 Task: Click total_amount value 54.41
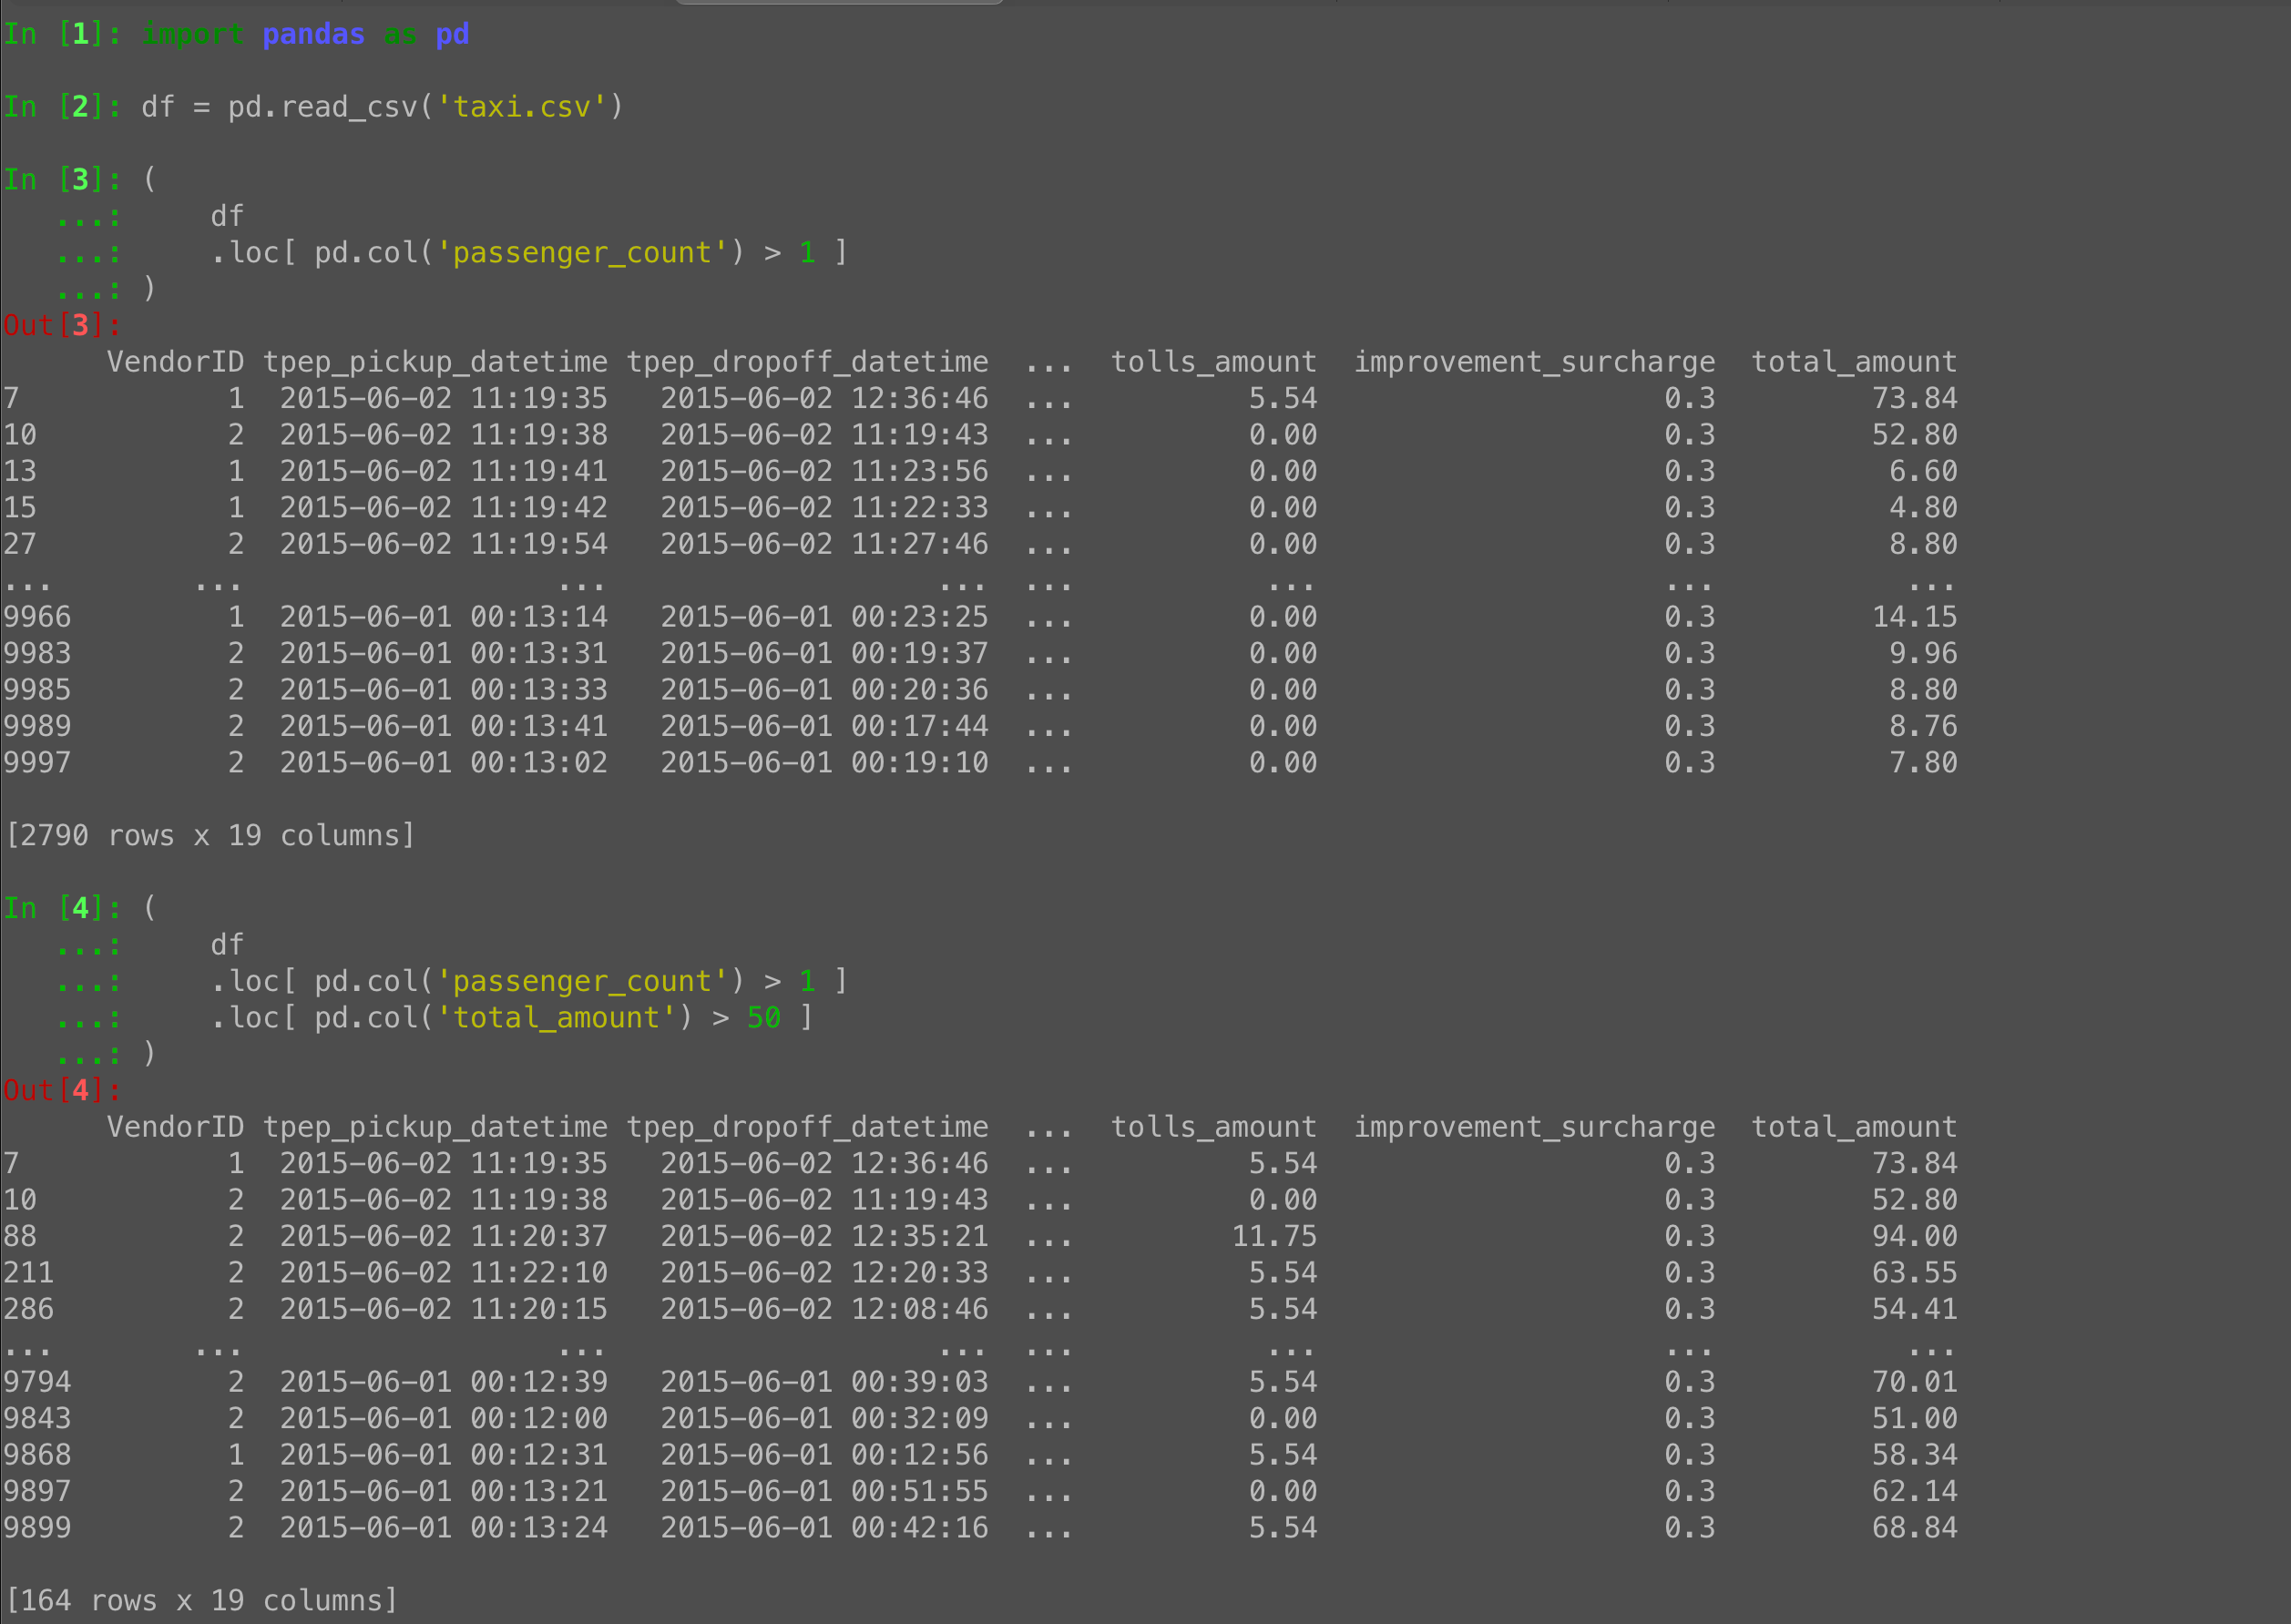(1914, 1309)
